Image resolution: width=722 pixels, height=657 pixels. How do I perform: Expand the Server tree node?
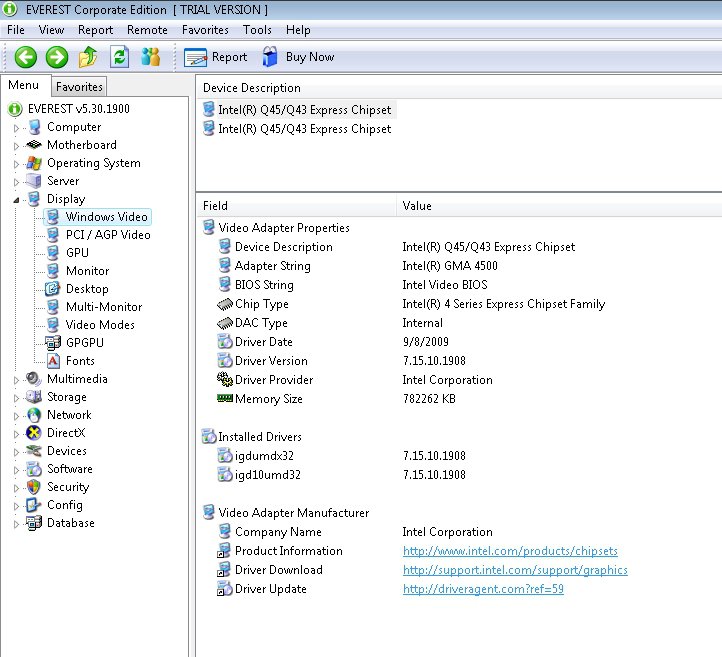point(17,182)
